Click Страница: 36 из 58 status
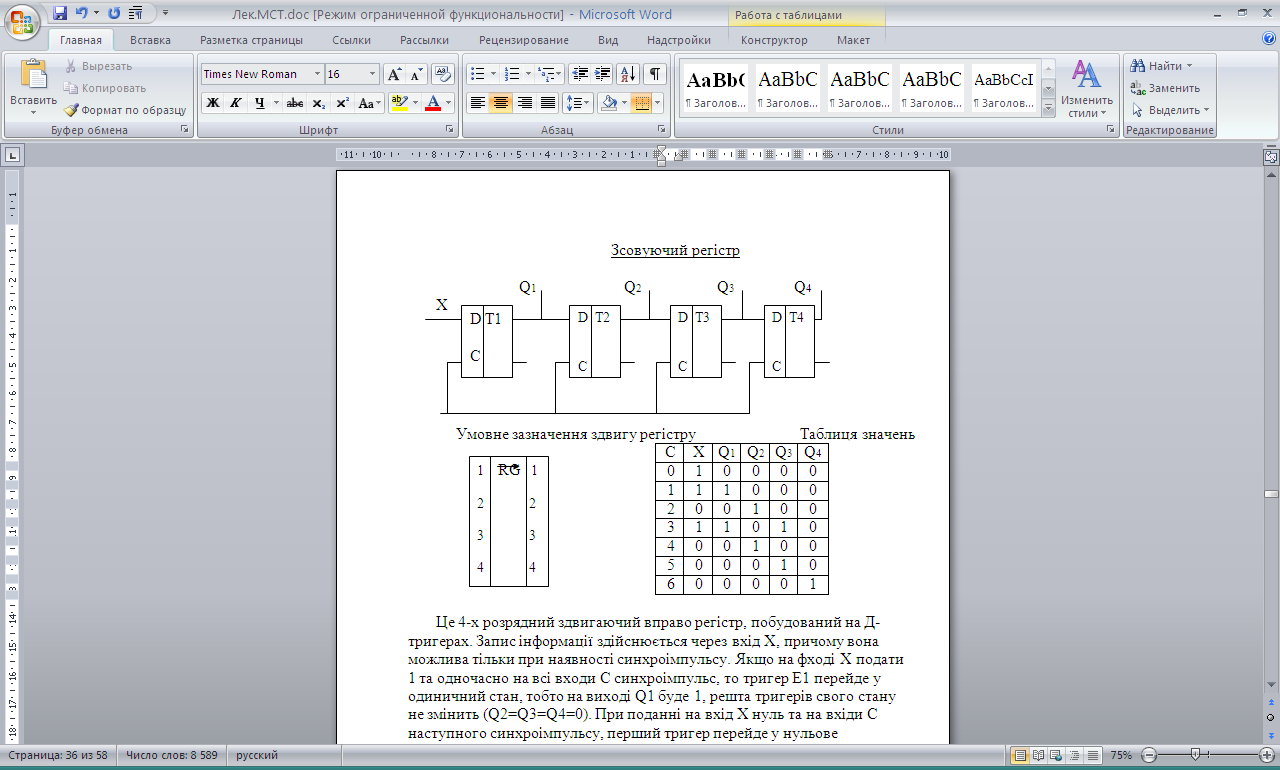This screenshot has height=770, width=1280. pyautogui.click(x=57, y=756)
